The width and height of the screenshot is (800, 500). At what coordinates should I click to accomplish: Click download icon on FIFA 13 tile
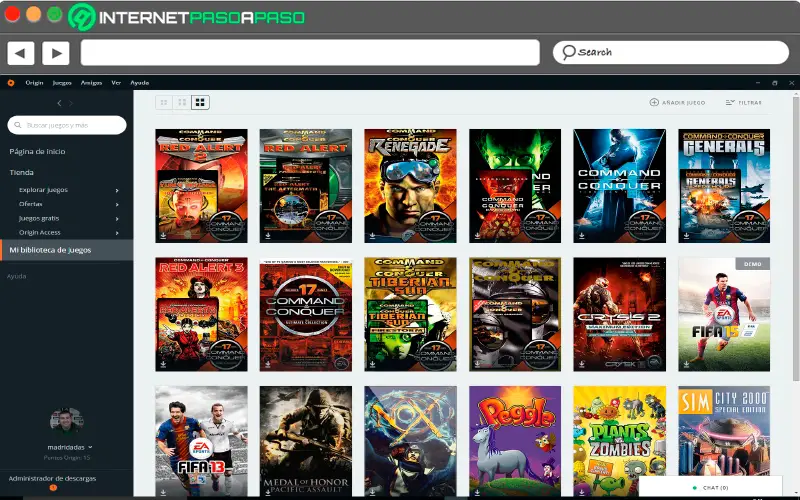click(x=163, y=492)
